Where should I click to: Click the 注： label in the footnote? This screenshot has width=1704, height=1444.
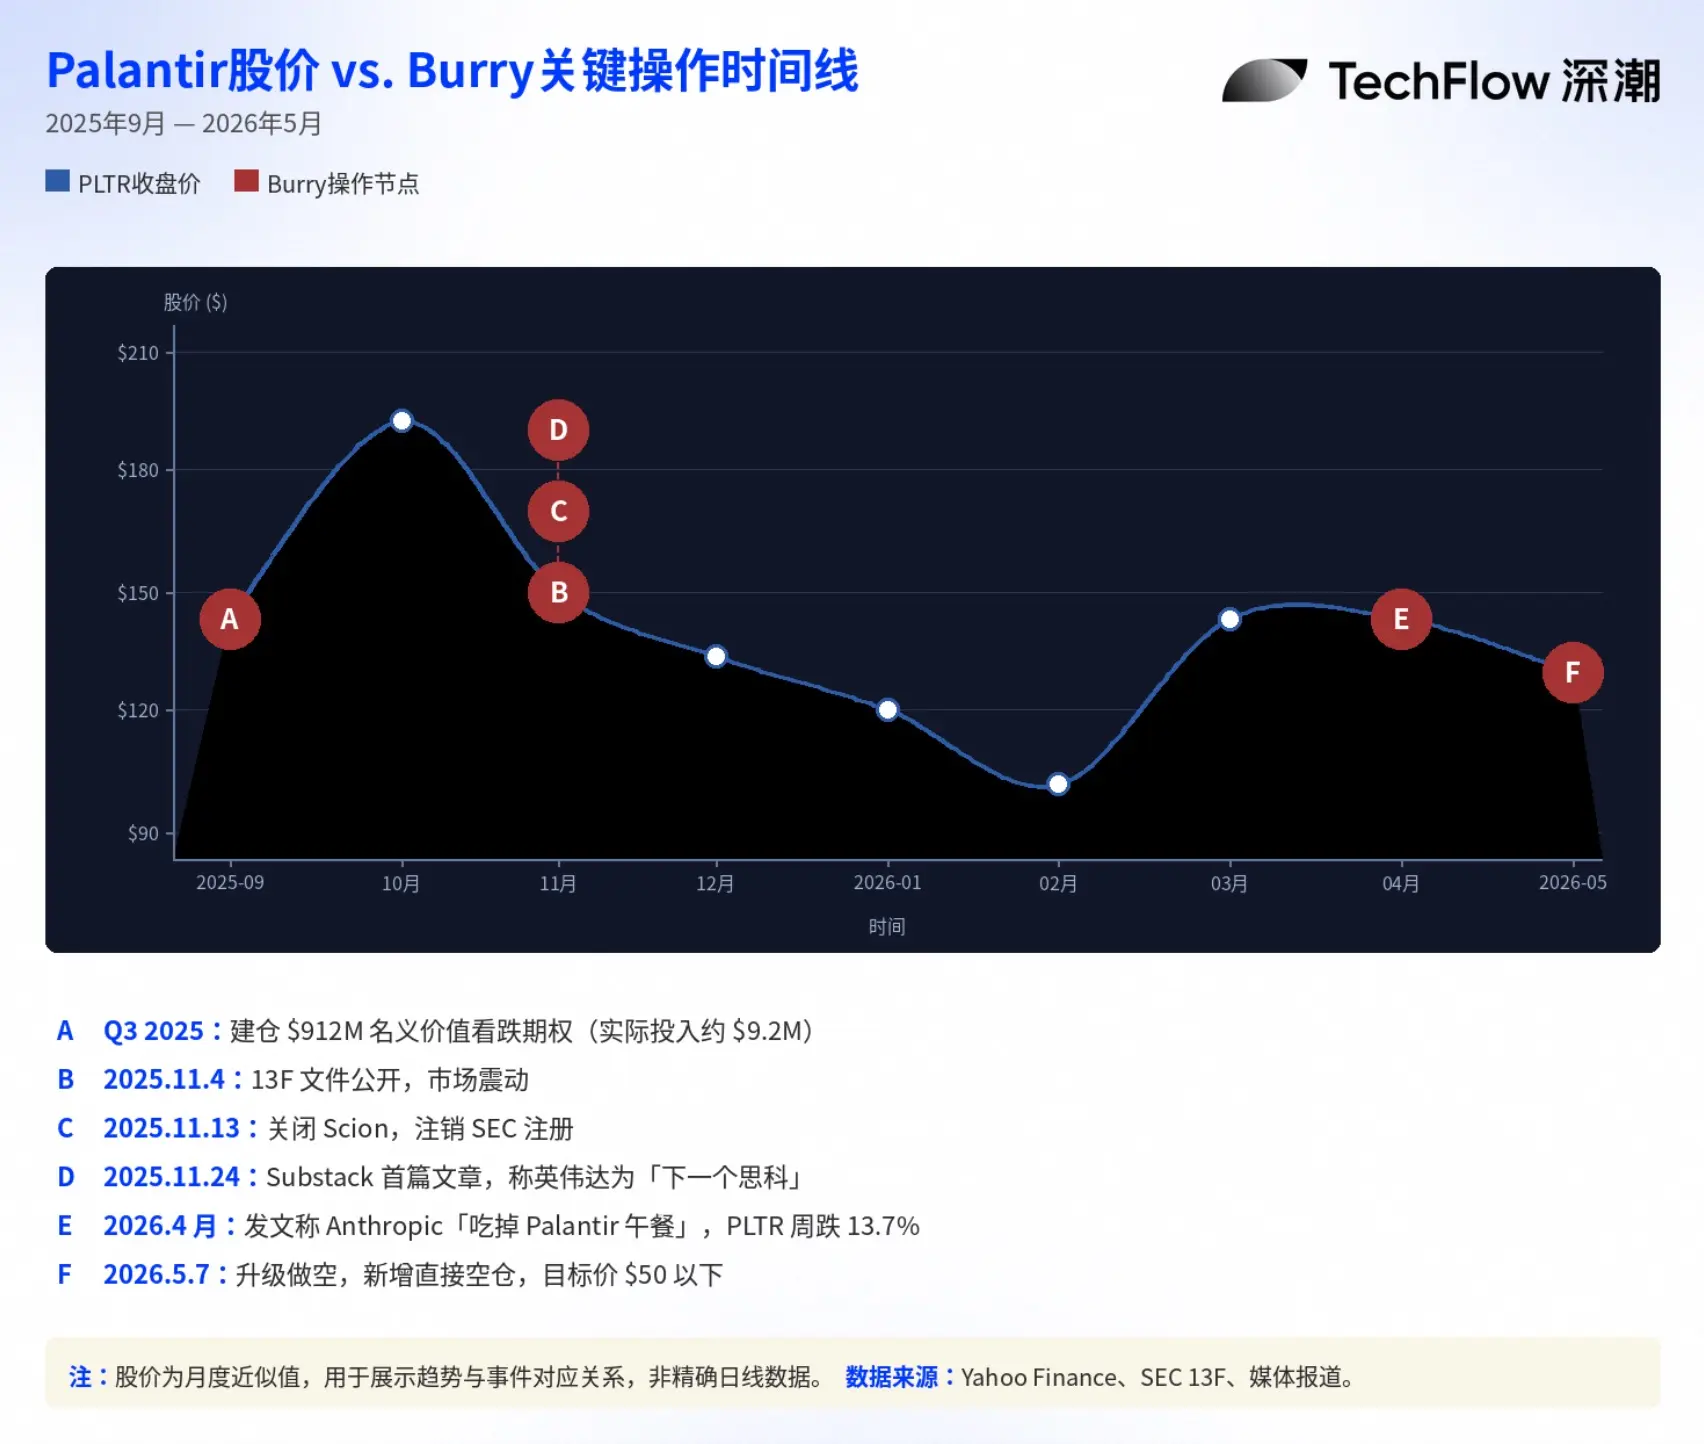click(89, 1378)
